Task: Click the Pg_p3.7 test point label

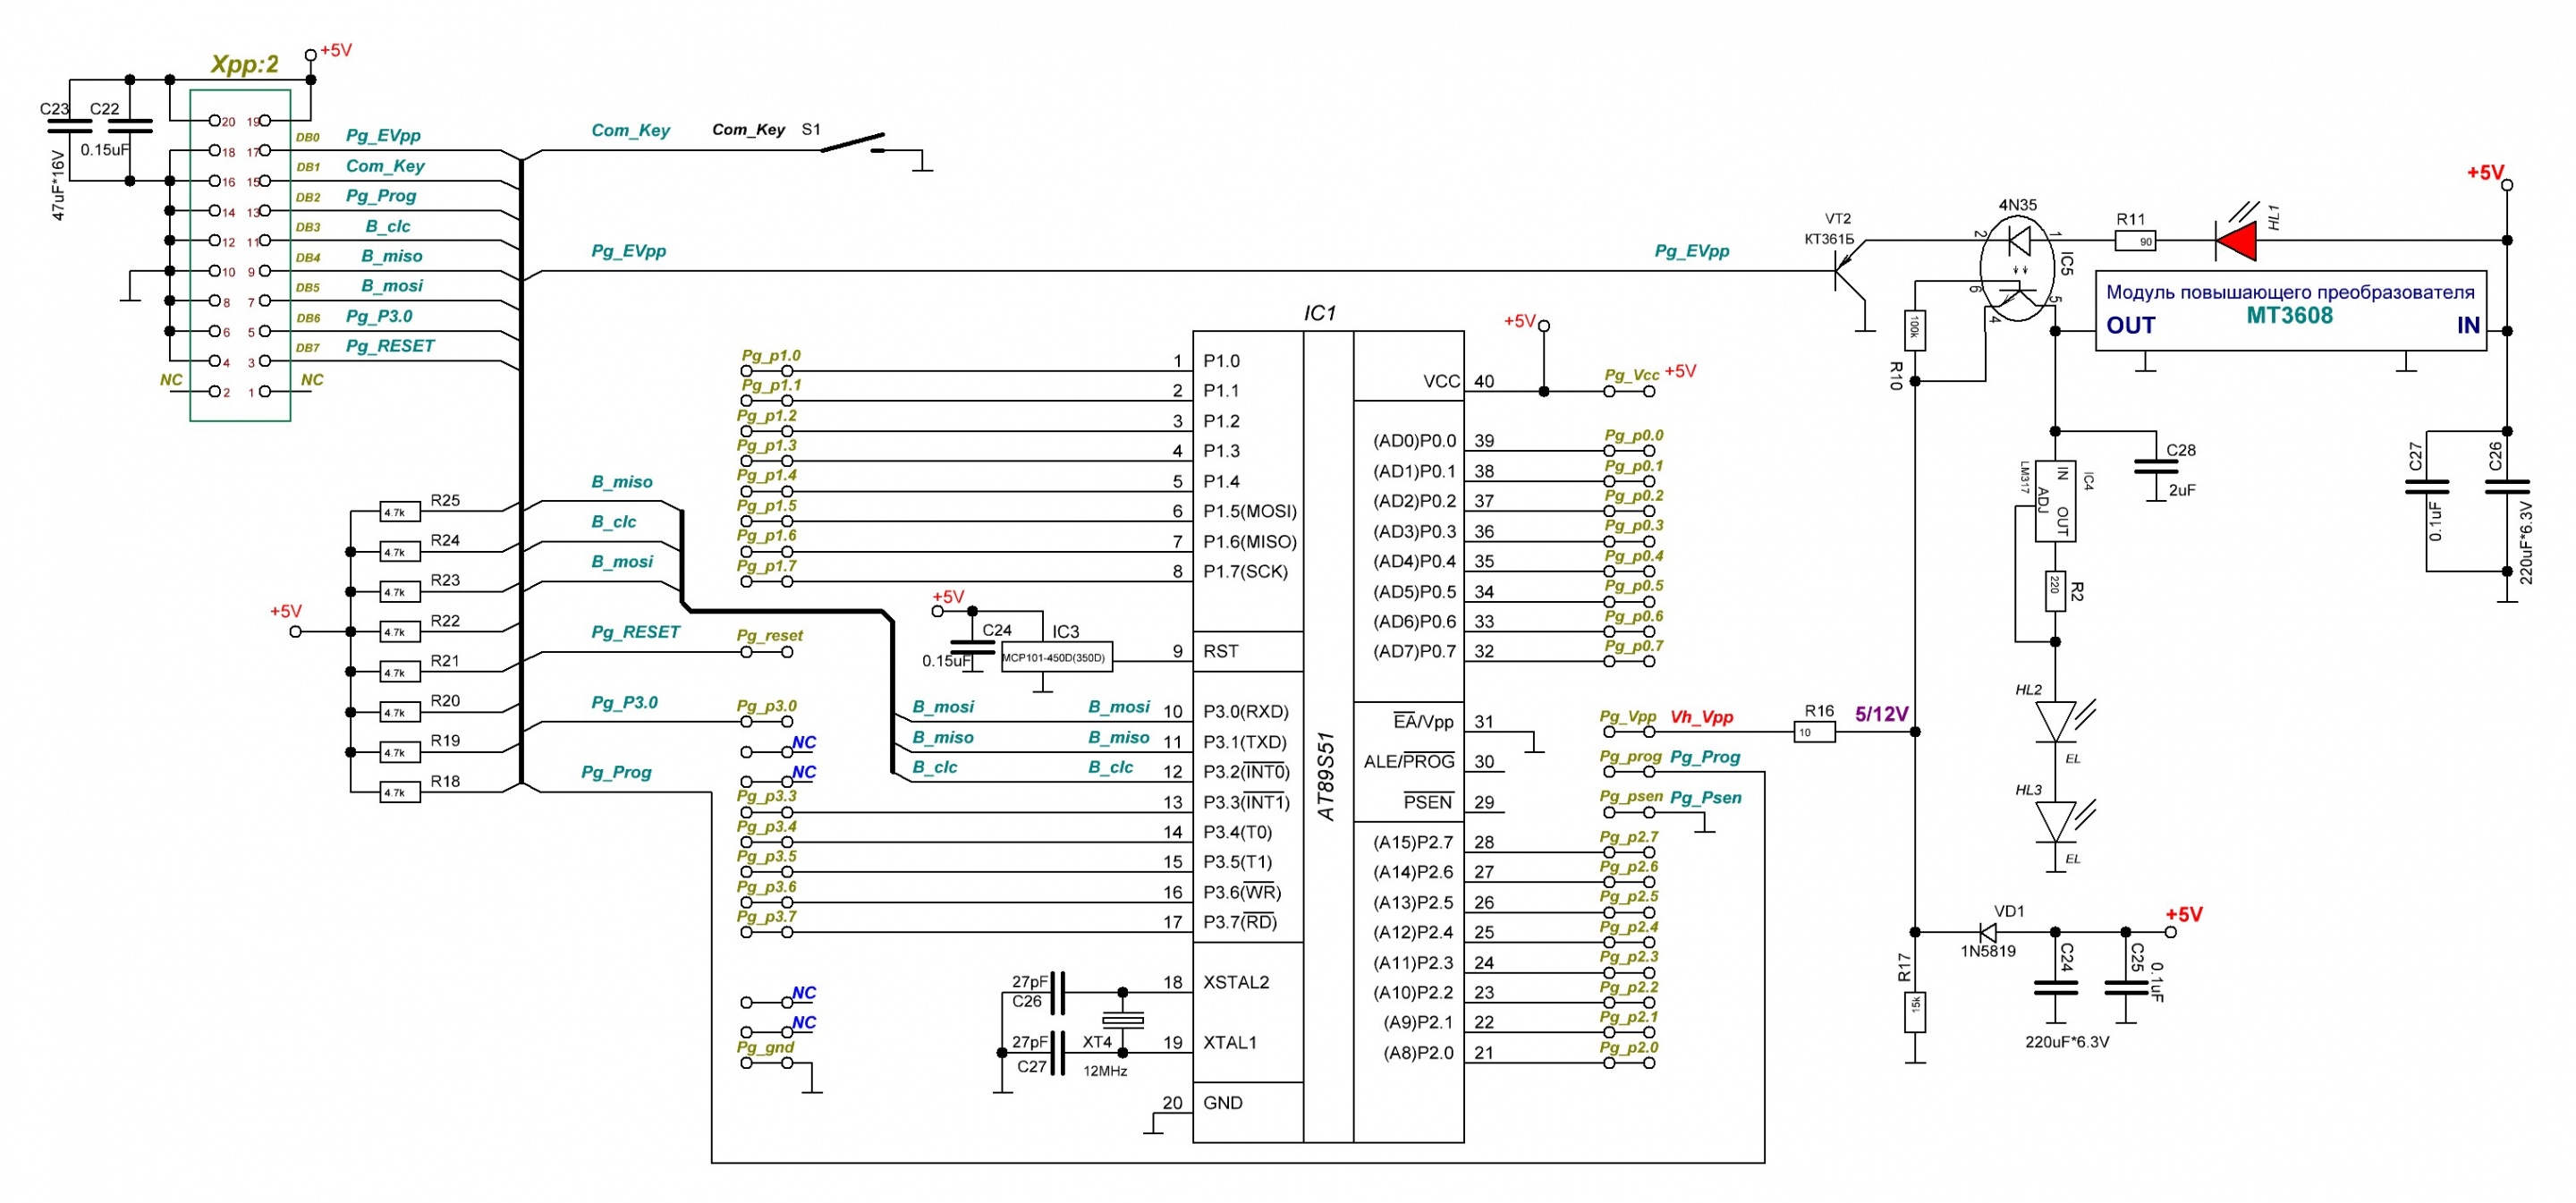Action: [767, 916]
